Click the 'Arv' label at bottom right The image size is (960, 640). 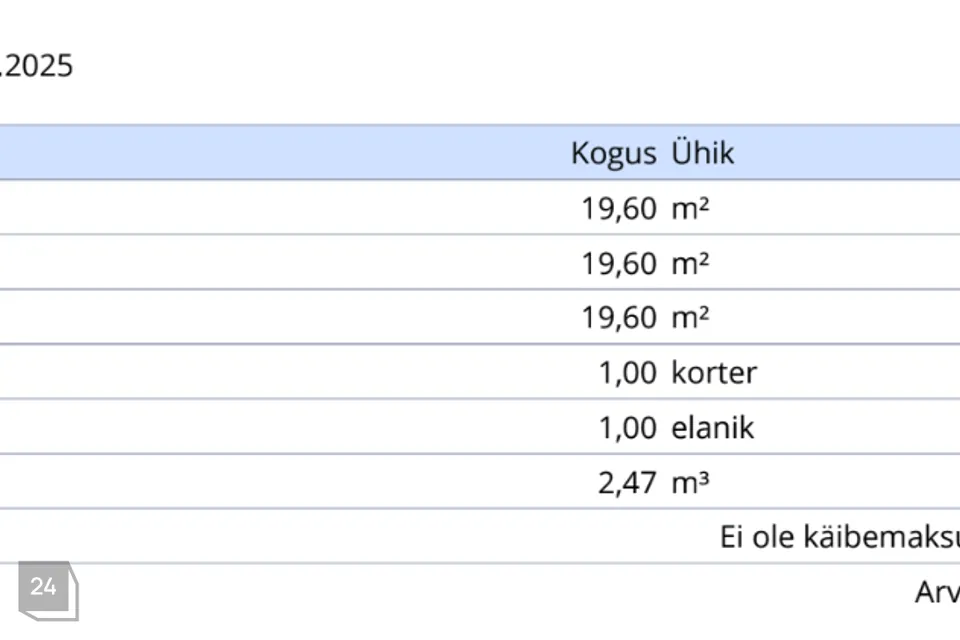coord(936,592)
